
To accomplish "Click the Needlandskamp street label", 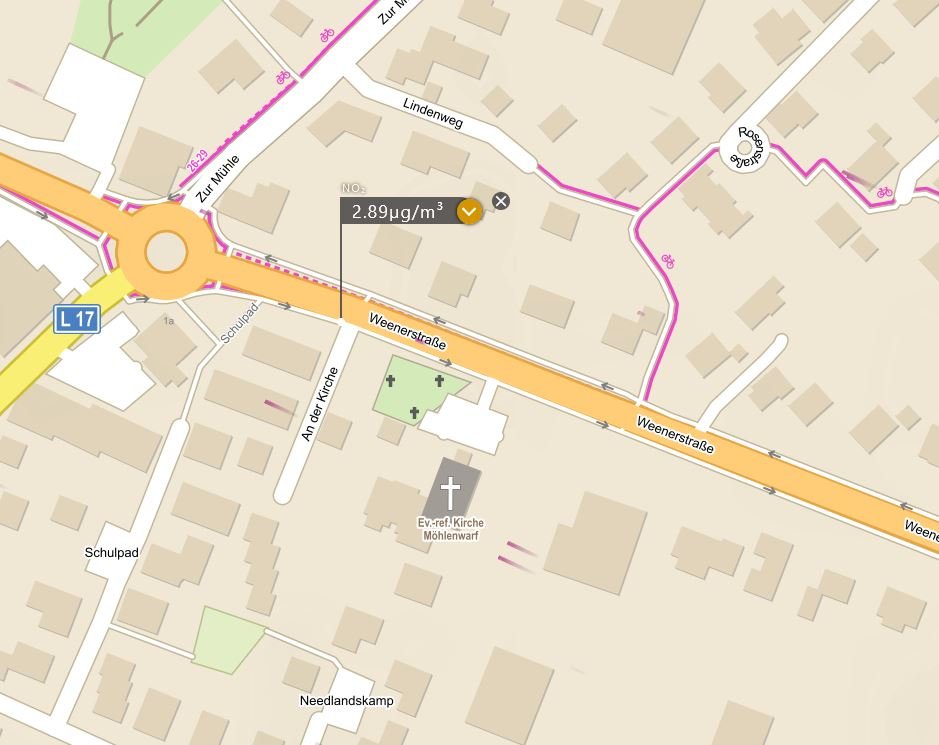I will tap(347, 701).
